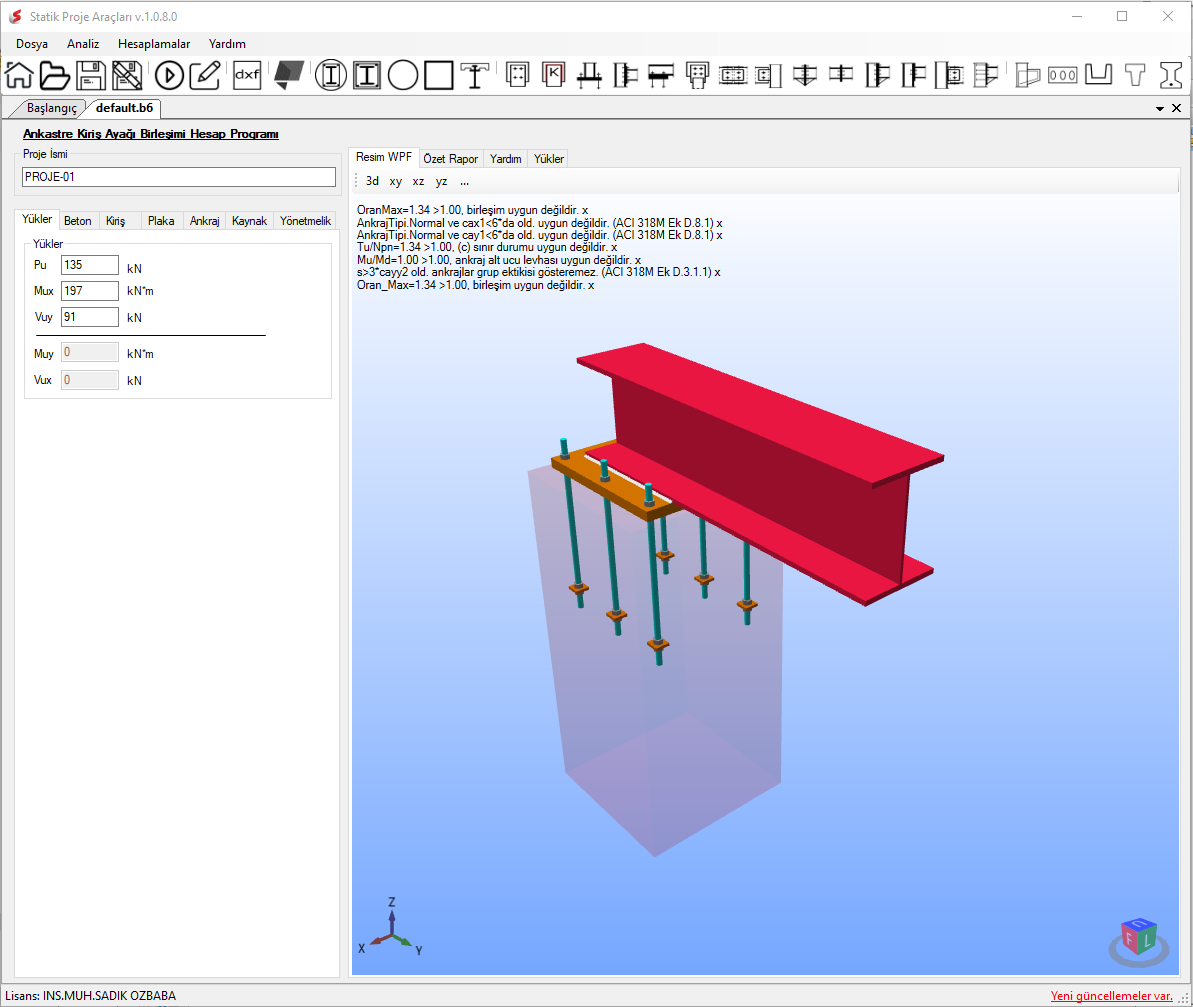1193x1007 pixels.
Task: Click the '...' more view options button
Action: (x=464, y=181)
